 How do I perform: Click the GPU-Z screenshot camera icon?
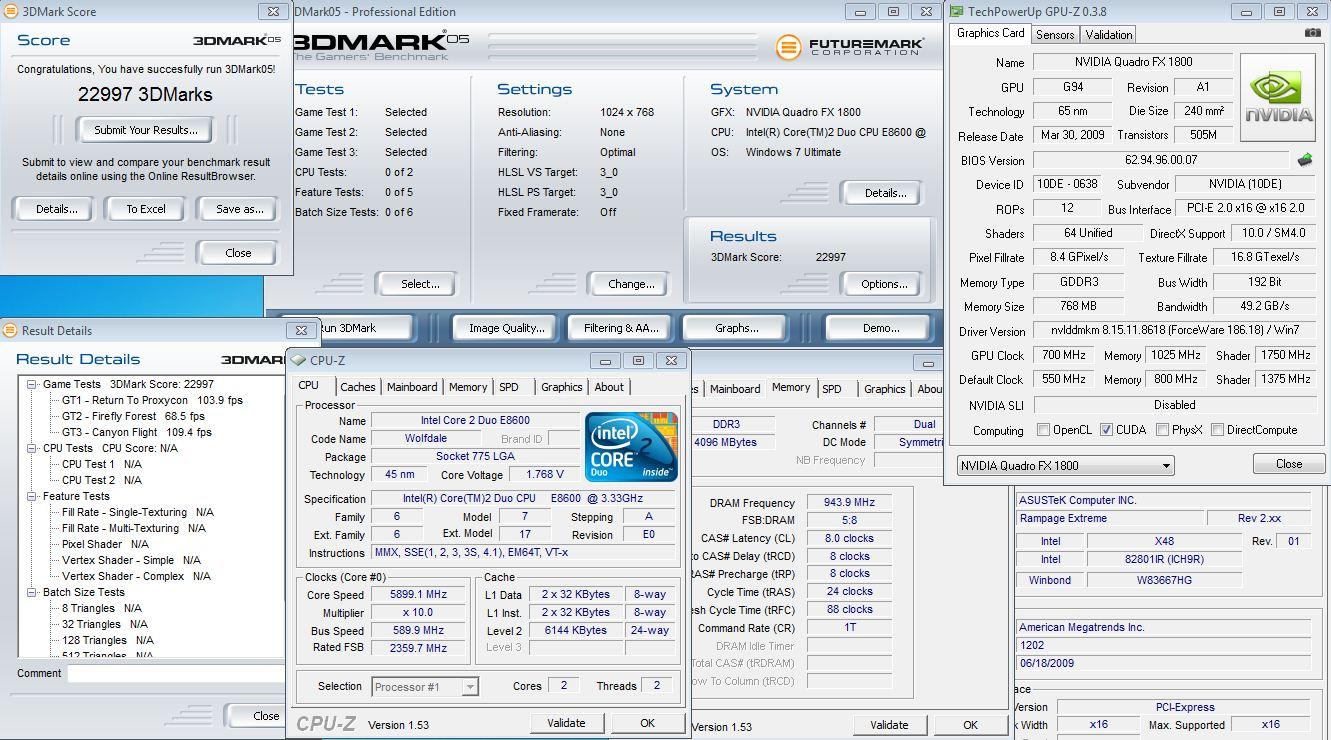1312,33
